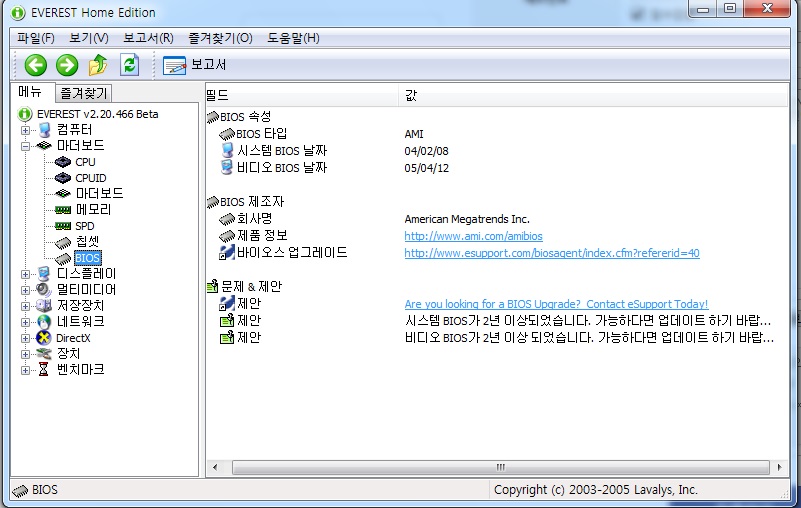801x508 pixels.
Task: Select the 제품 정보 row
Action: point(497,236)
